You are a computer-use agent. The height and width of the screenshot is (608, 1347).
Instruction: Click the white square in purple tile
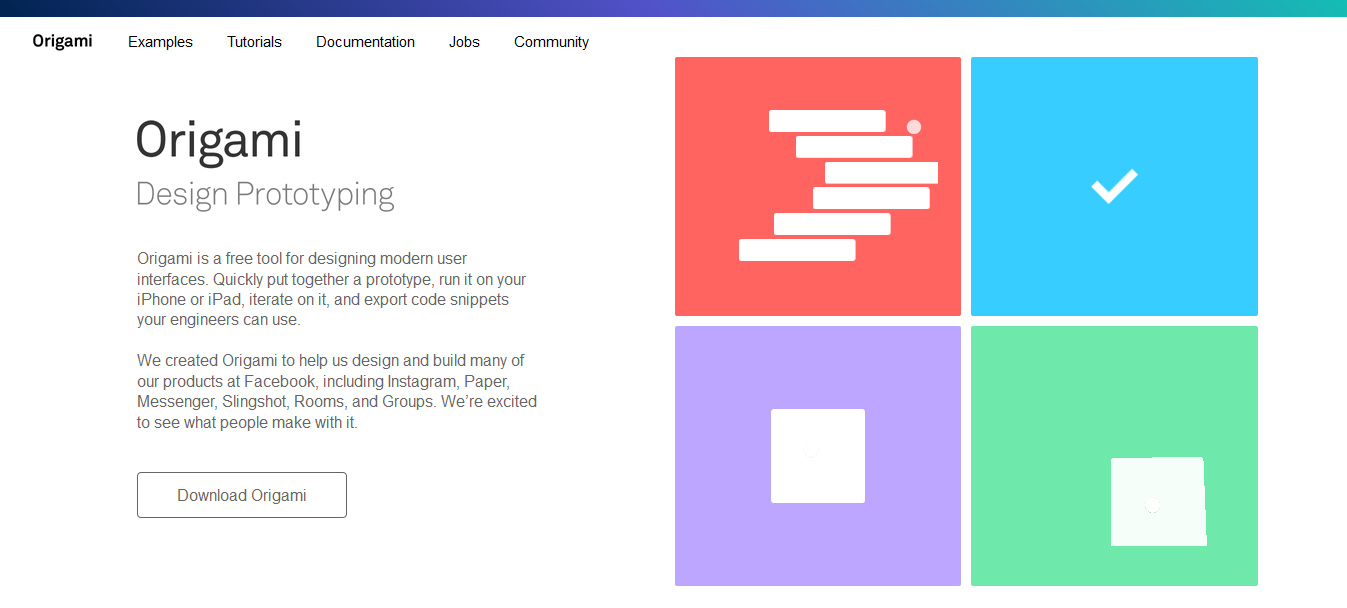(818, 456)
